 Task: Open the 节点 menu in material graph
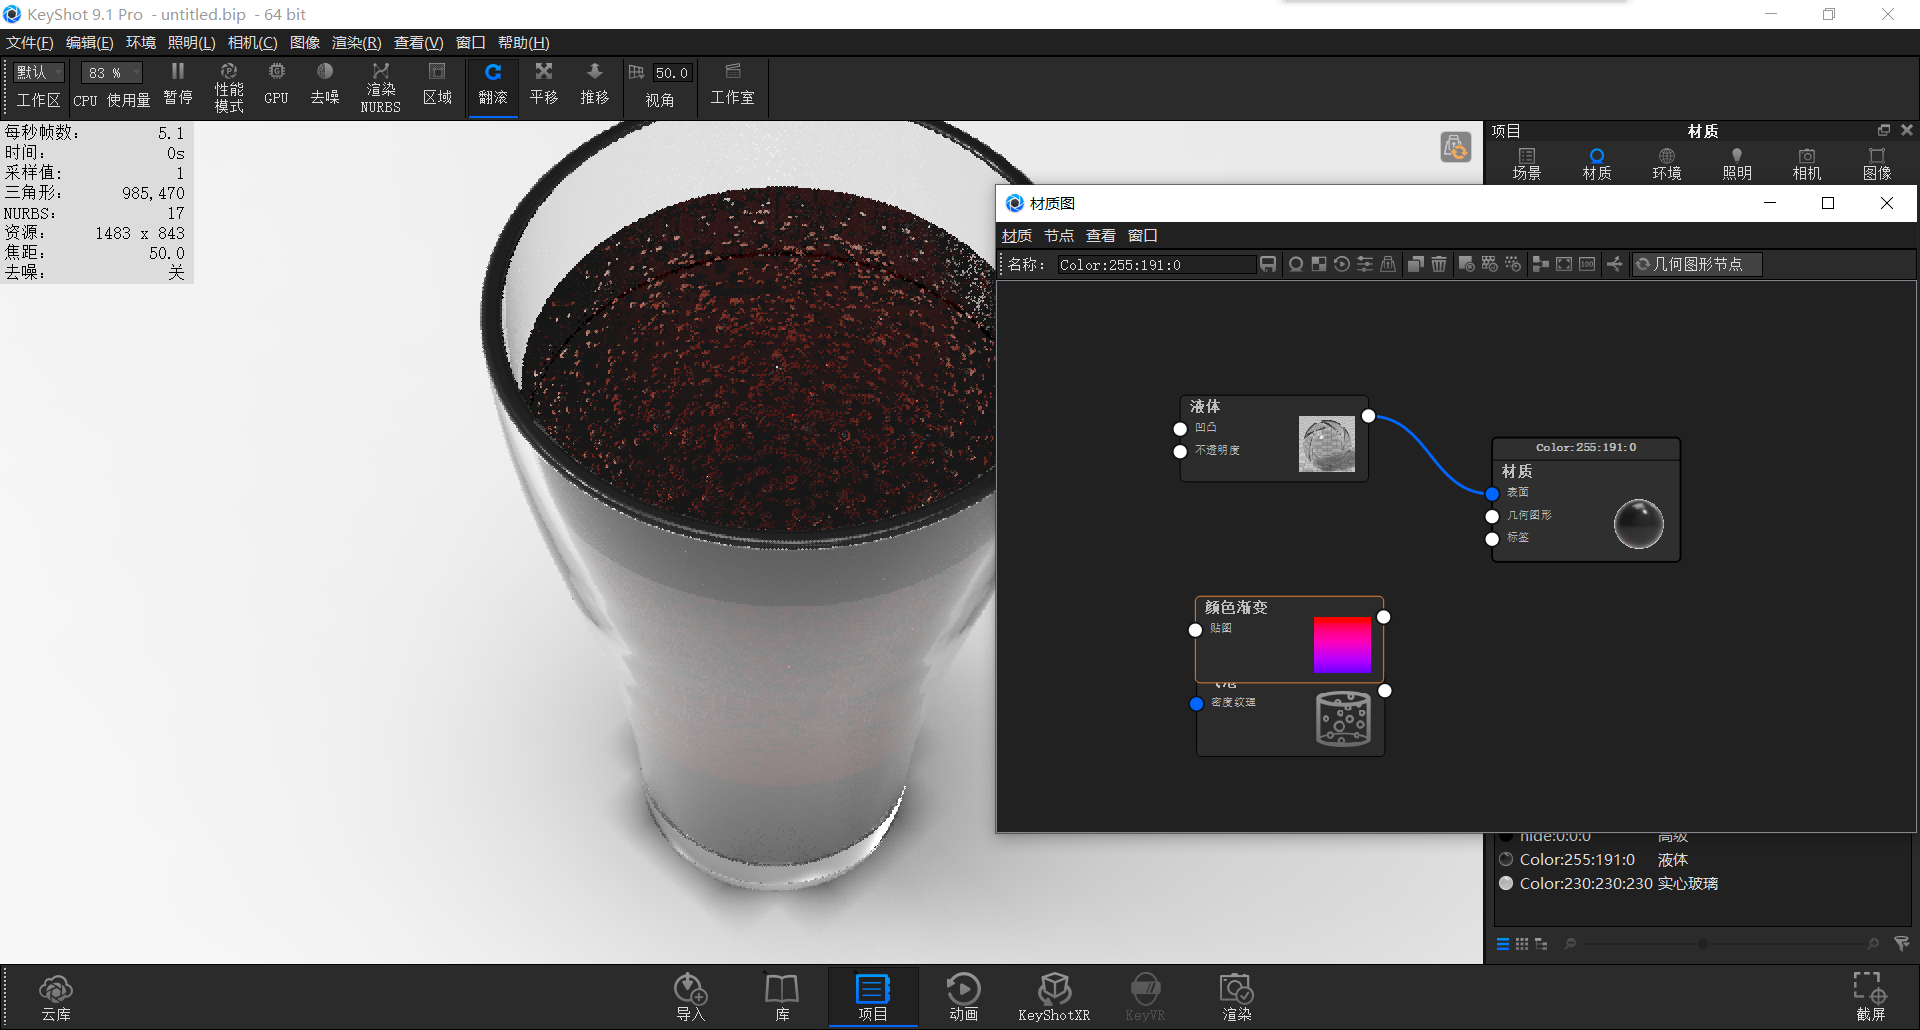[1059, 235]
